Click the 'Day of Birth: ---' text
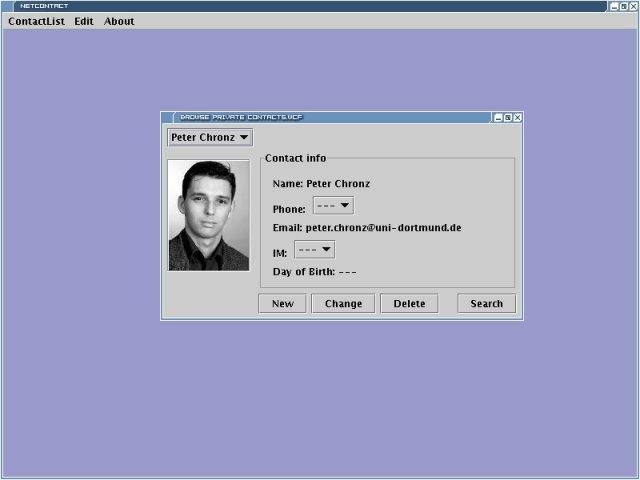 315,272
